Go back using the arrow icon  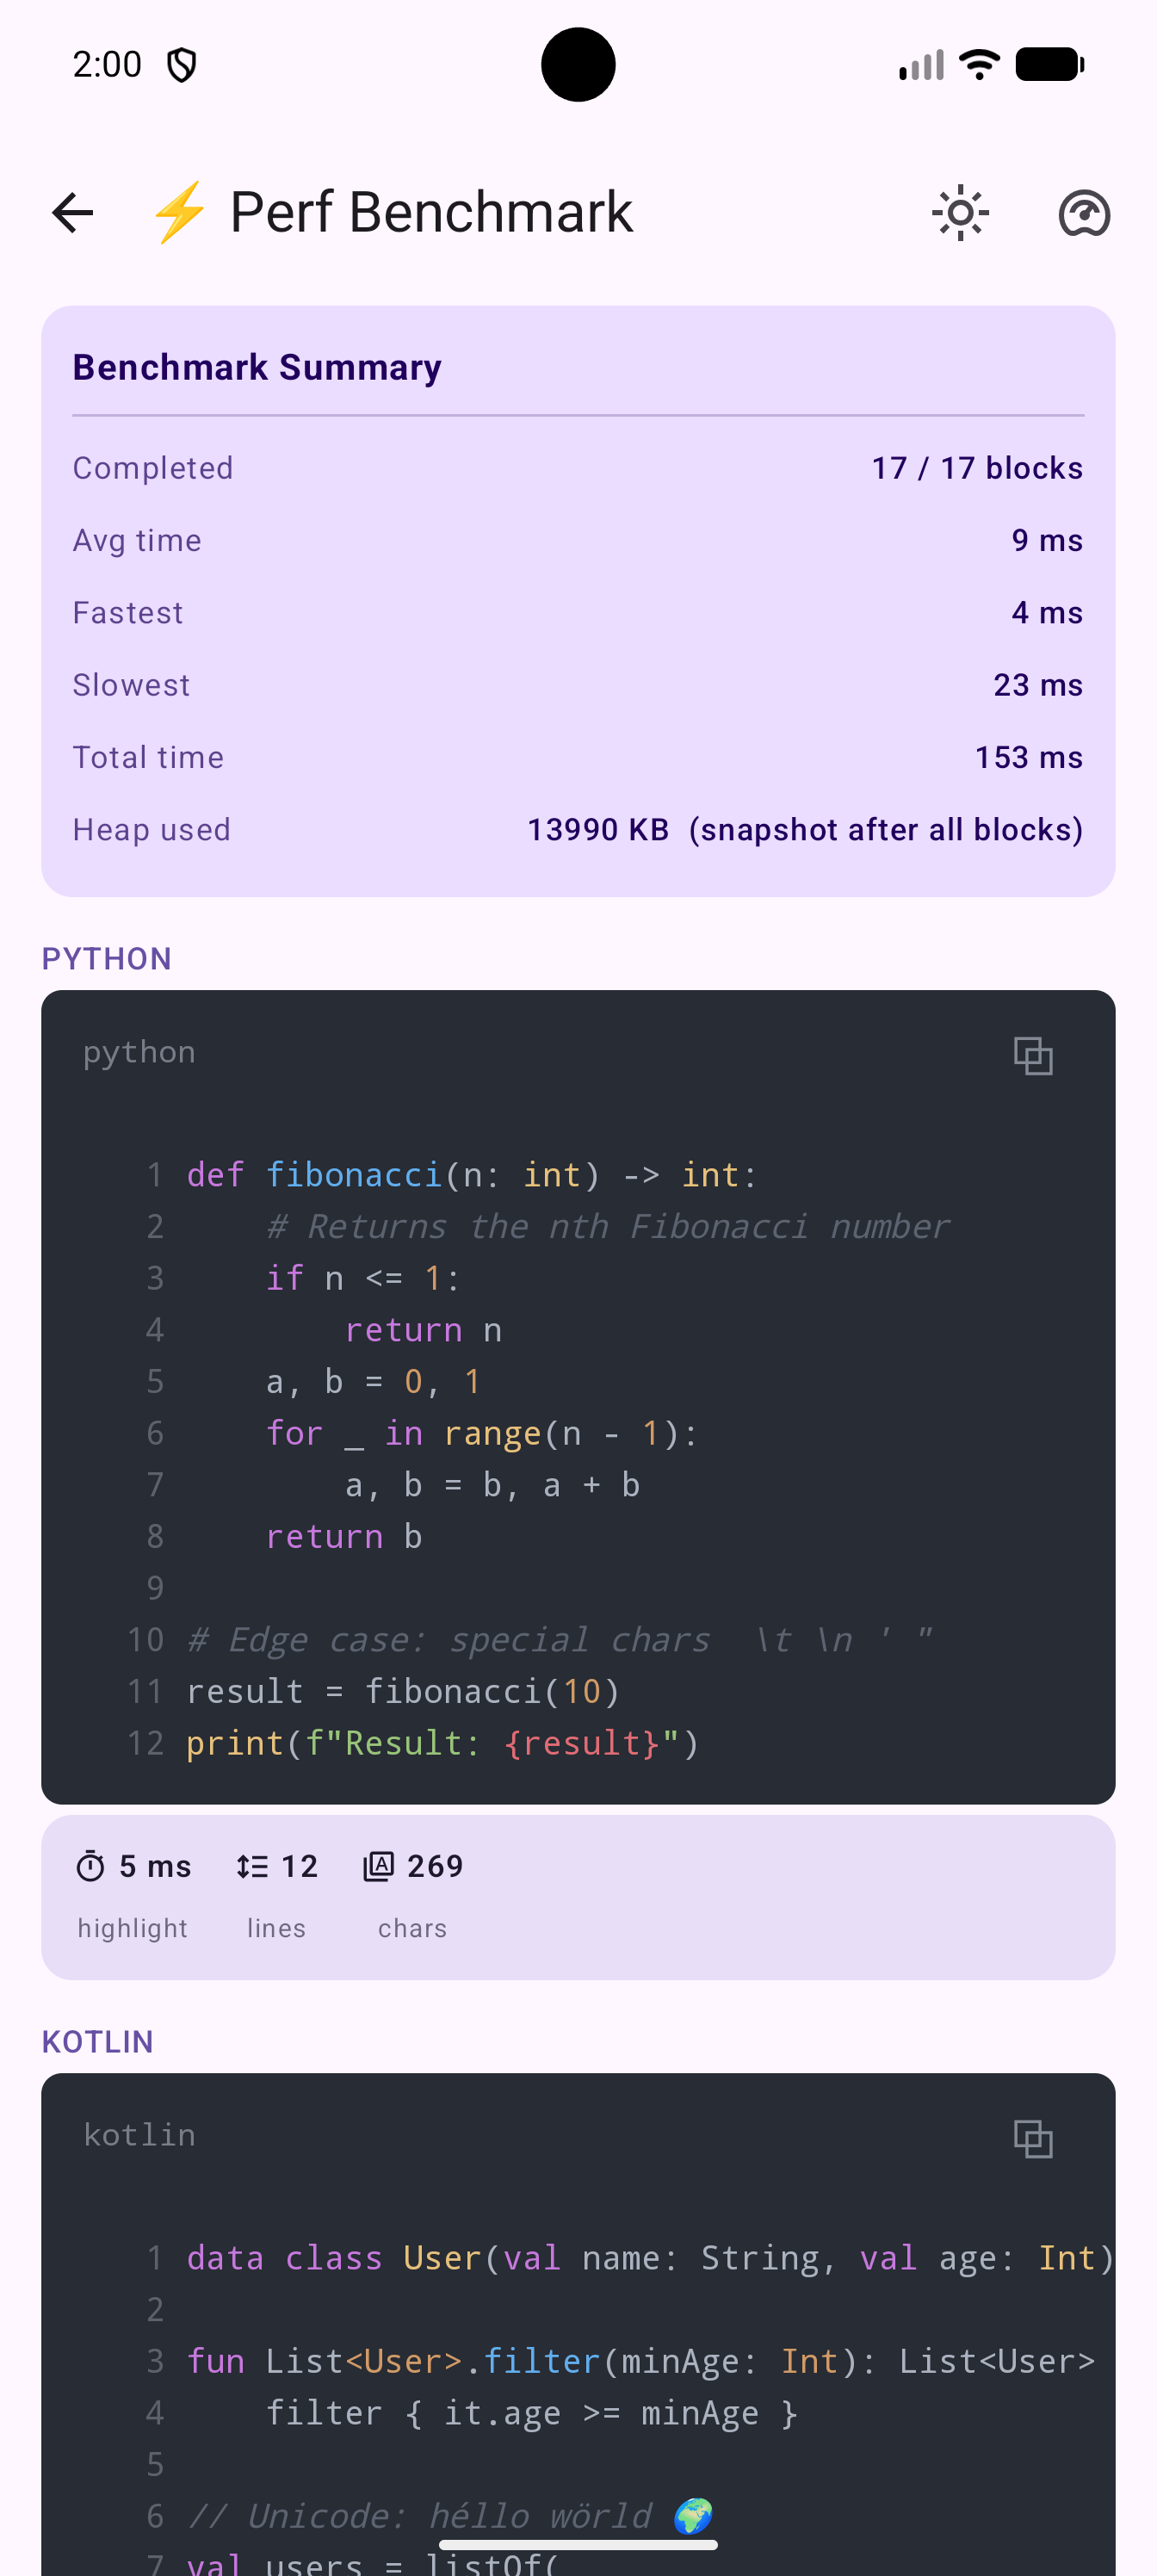73,213
